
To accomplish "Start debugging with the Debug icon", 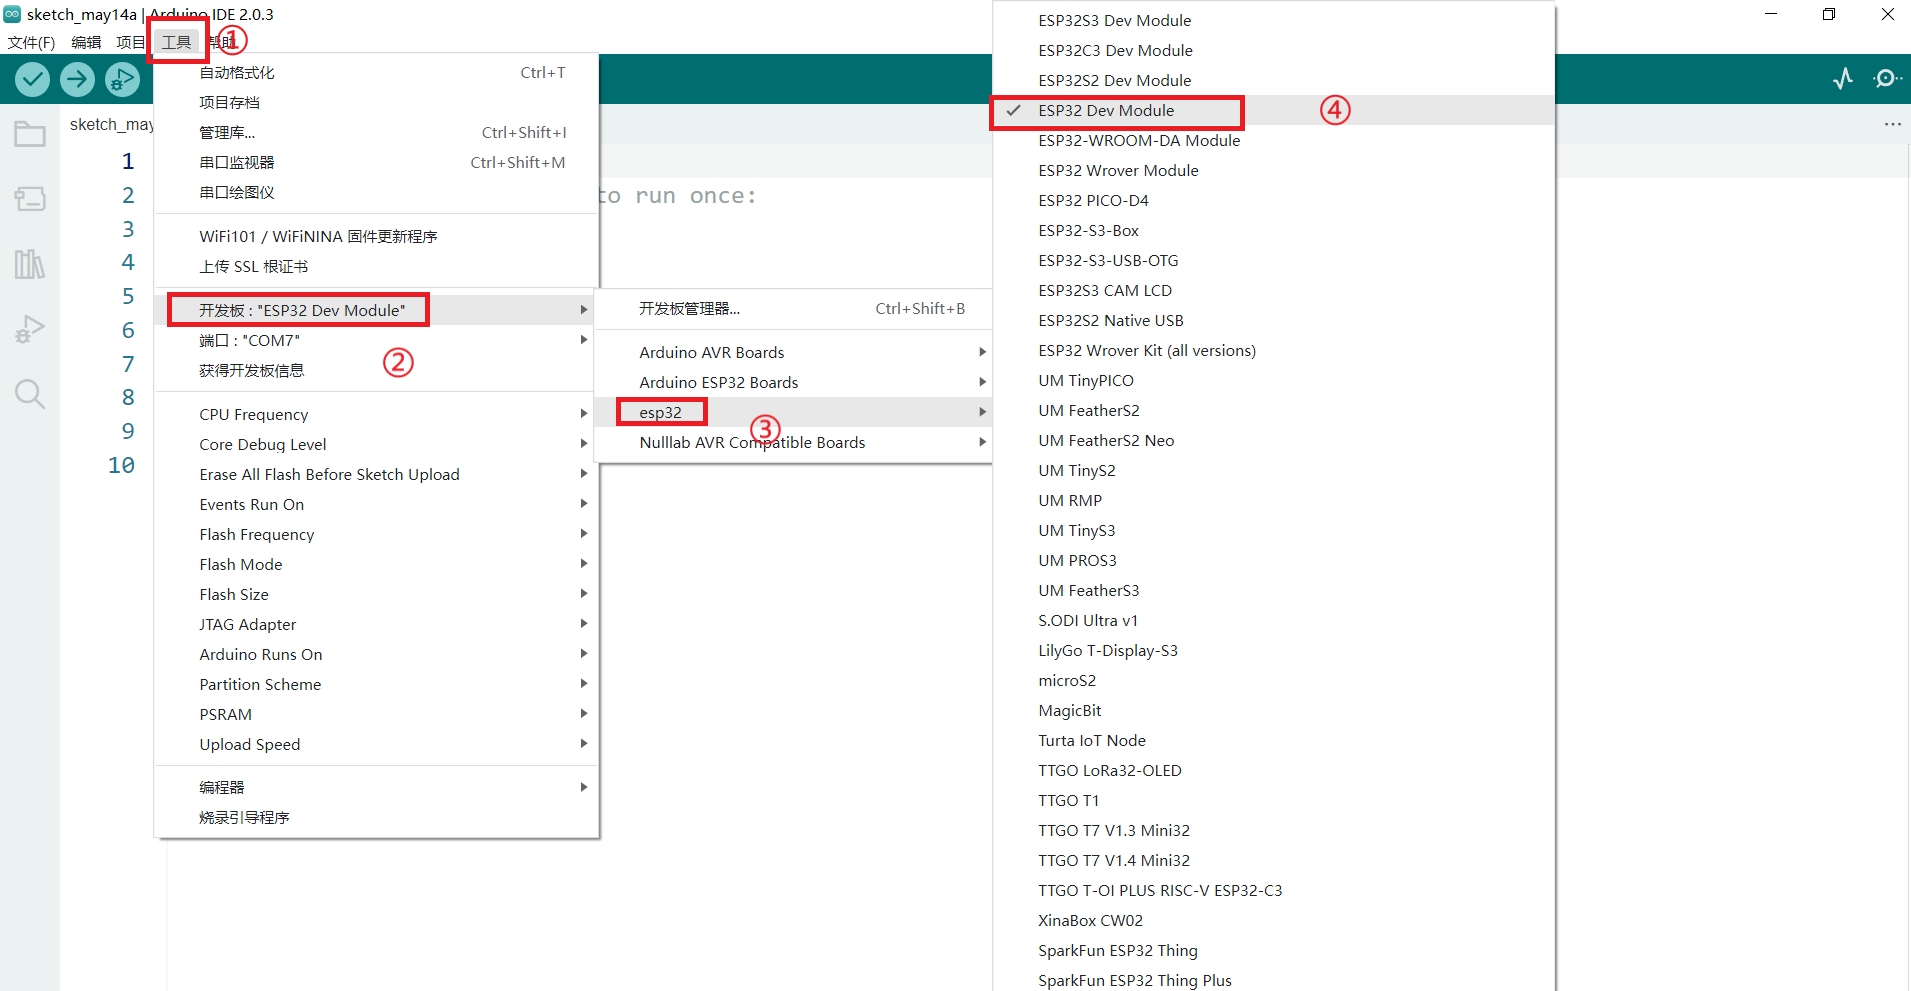I will [122, 79].
